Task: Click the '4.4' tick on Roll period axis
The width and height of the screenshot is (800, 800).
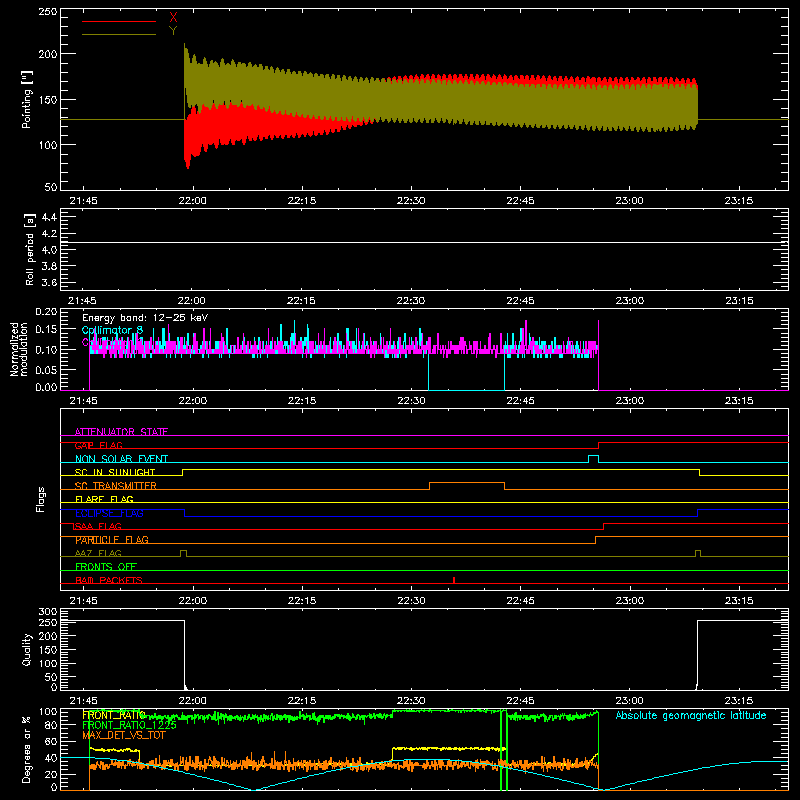Action: [x=48, y=217]
